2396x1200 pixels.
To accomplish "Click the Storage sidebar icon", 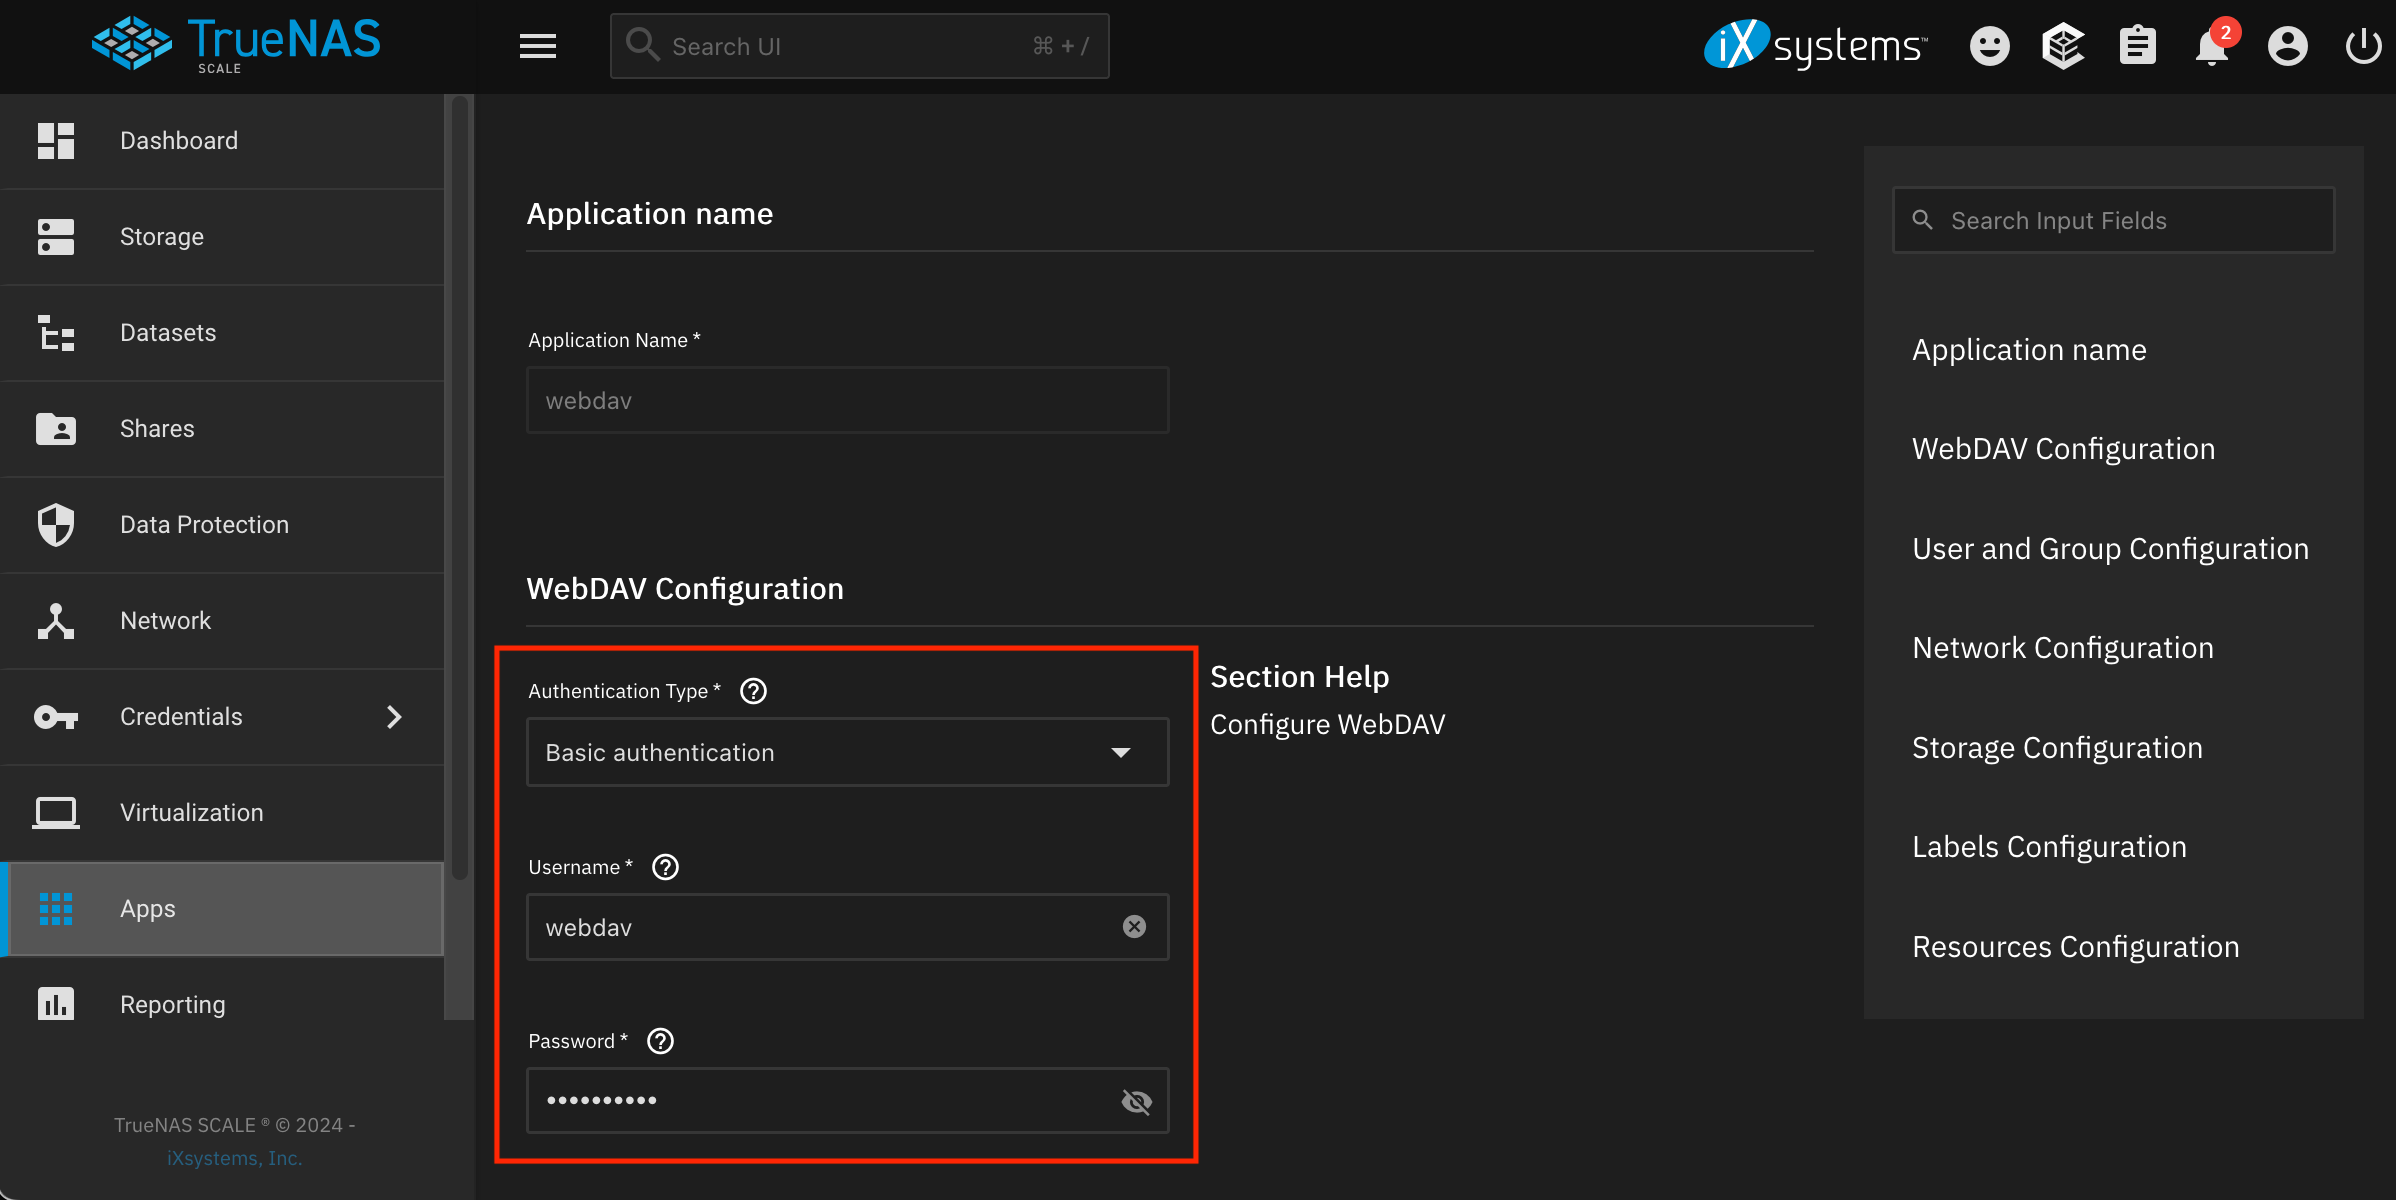I will [56, 237].
